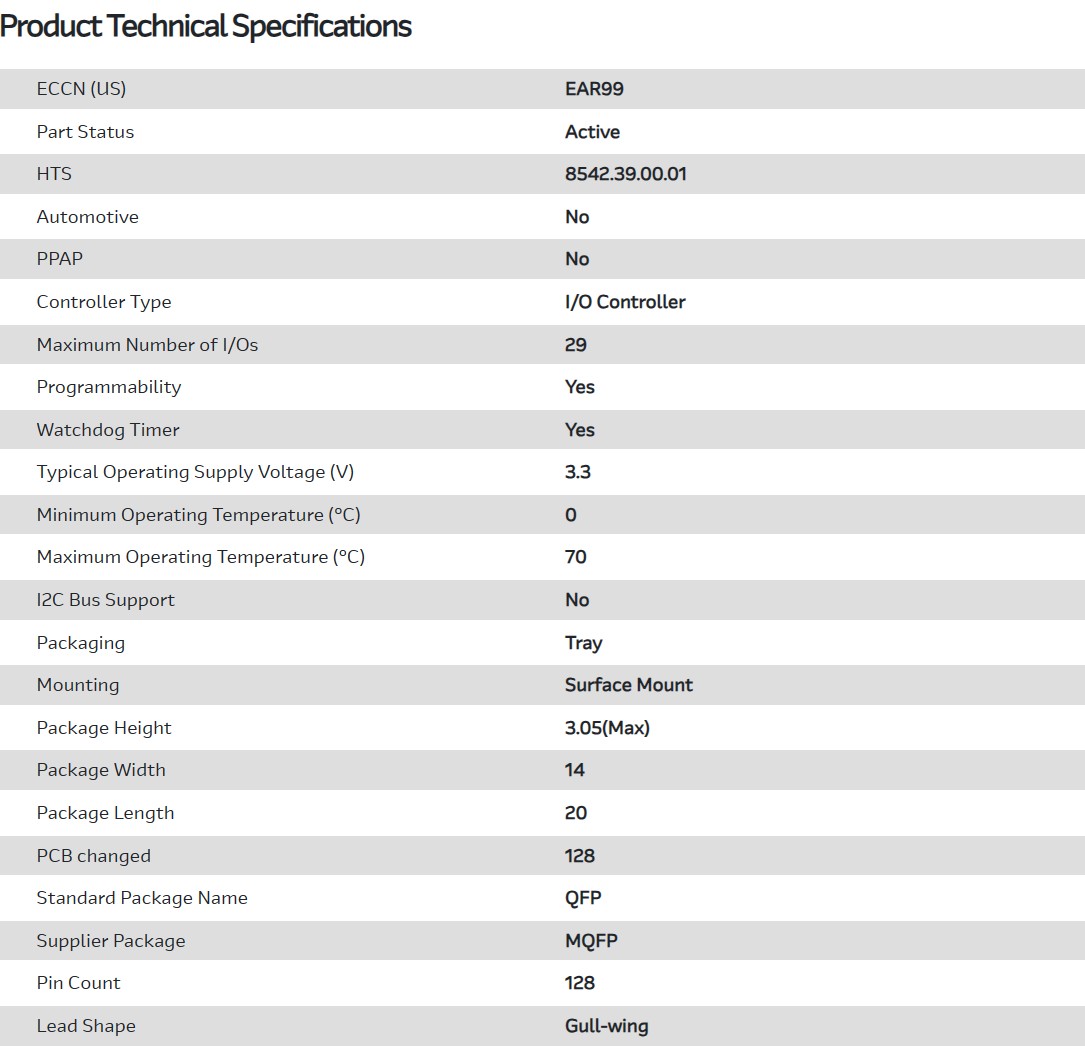Click the 70 maximum temperature value
The height and width of the screenshot is (1046, 1085).
pos(576,557)
